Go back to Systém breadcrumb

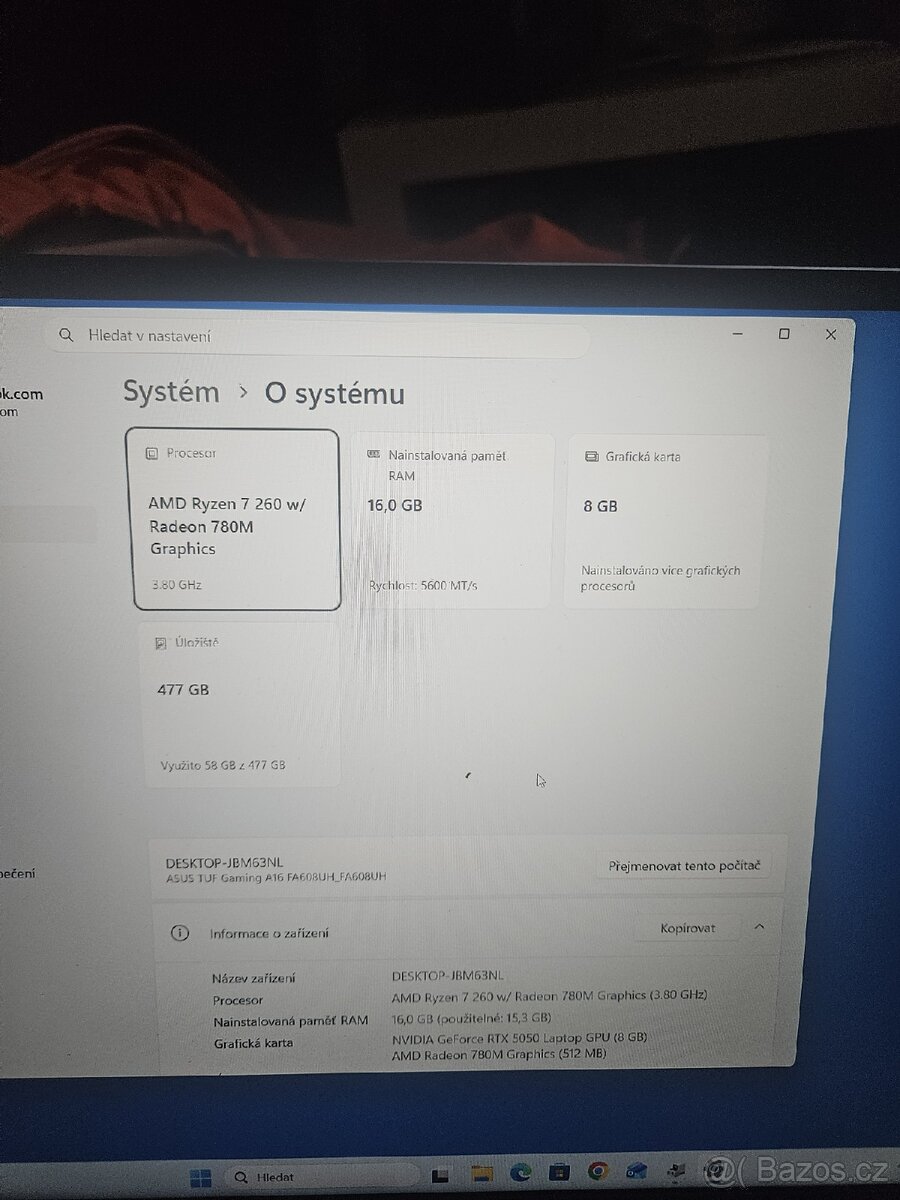coord(171,392)
